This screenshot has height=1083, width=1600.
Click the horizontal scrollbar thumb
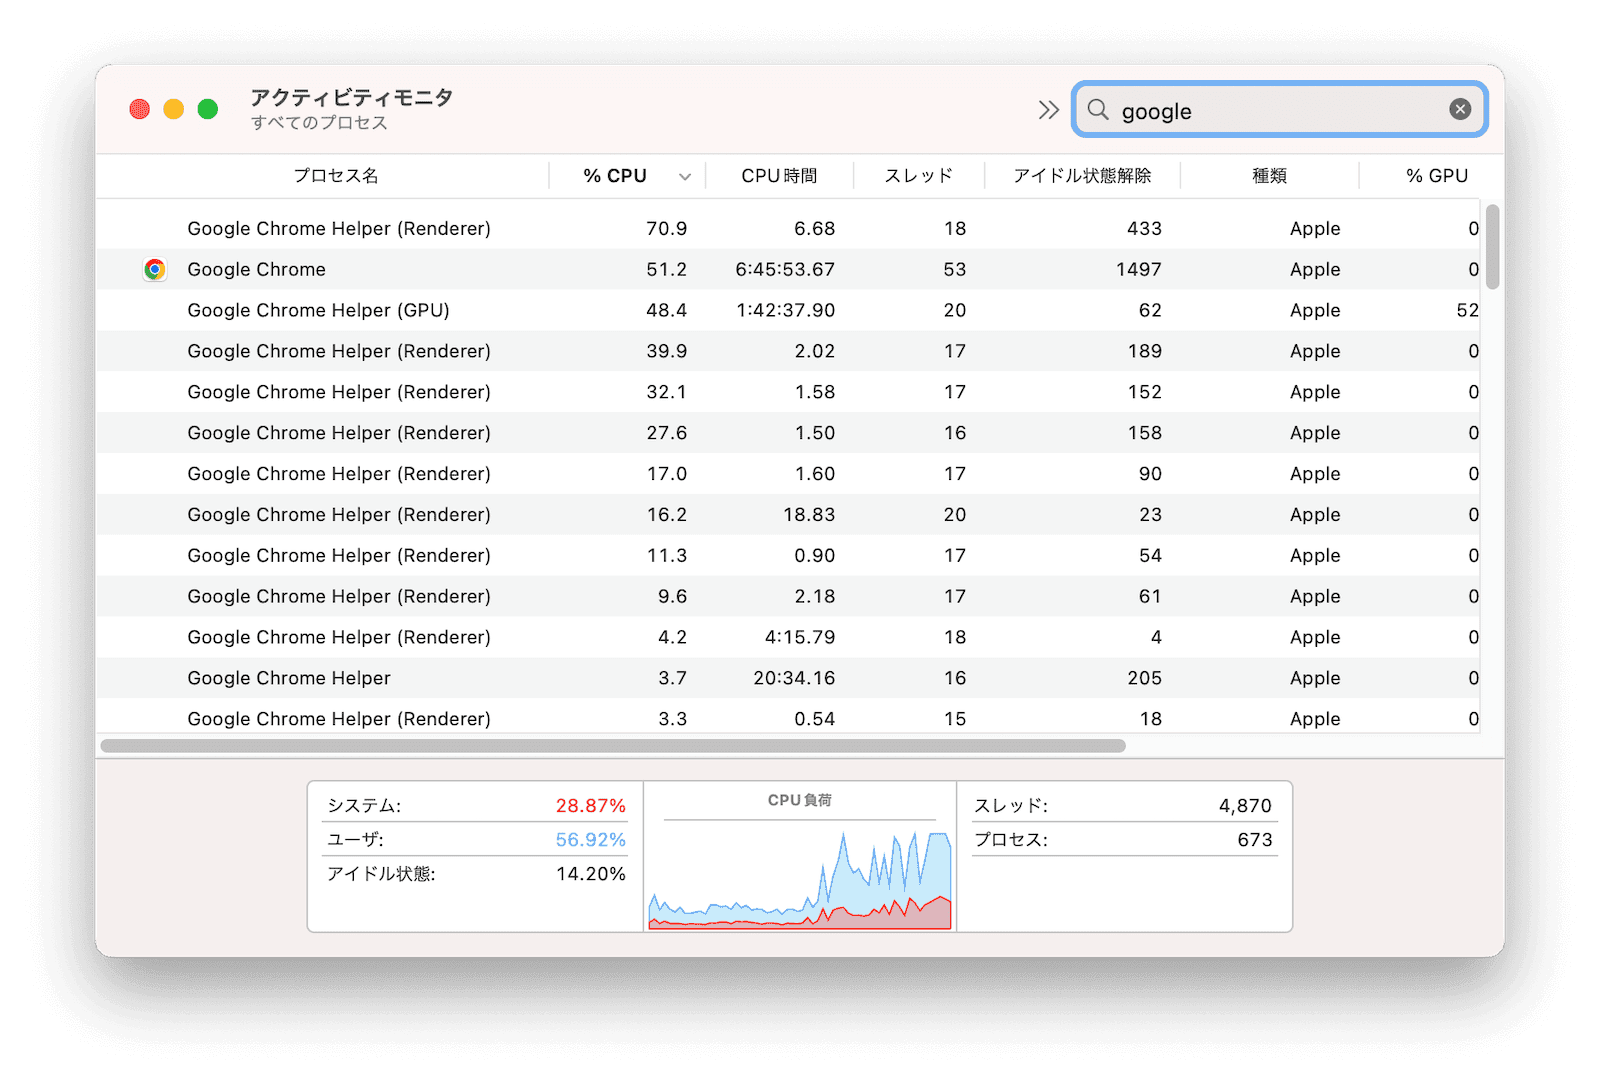click(613, 746)
